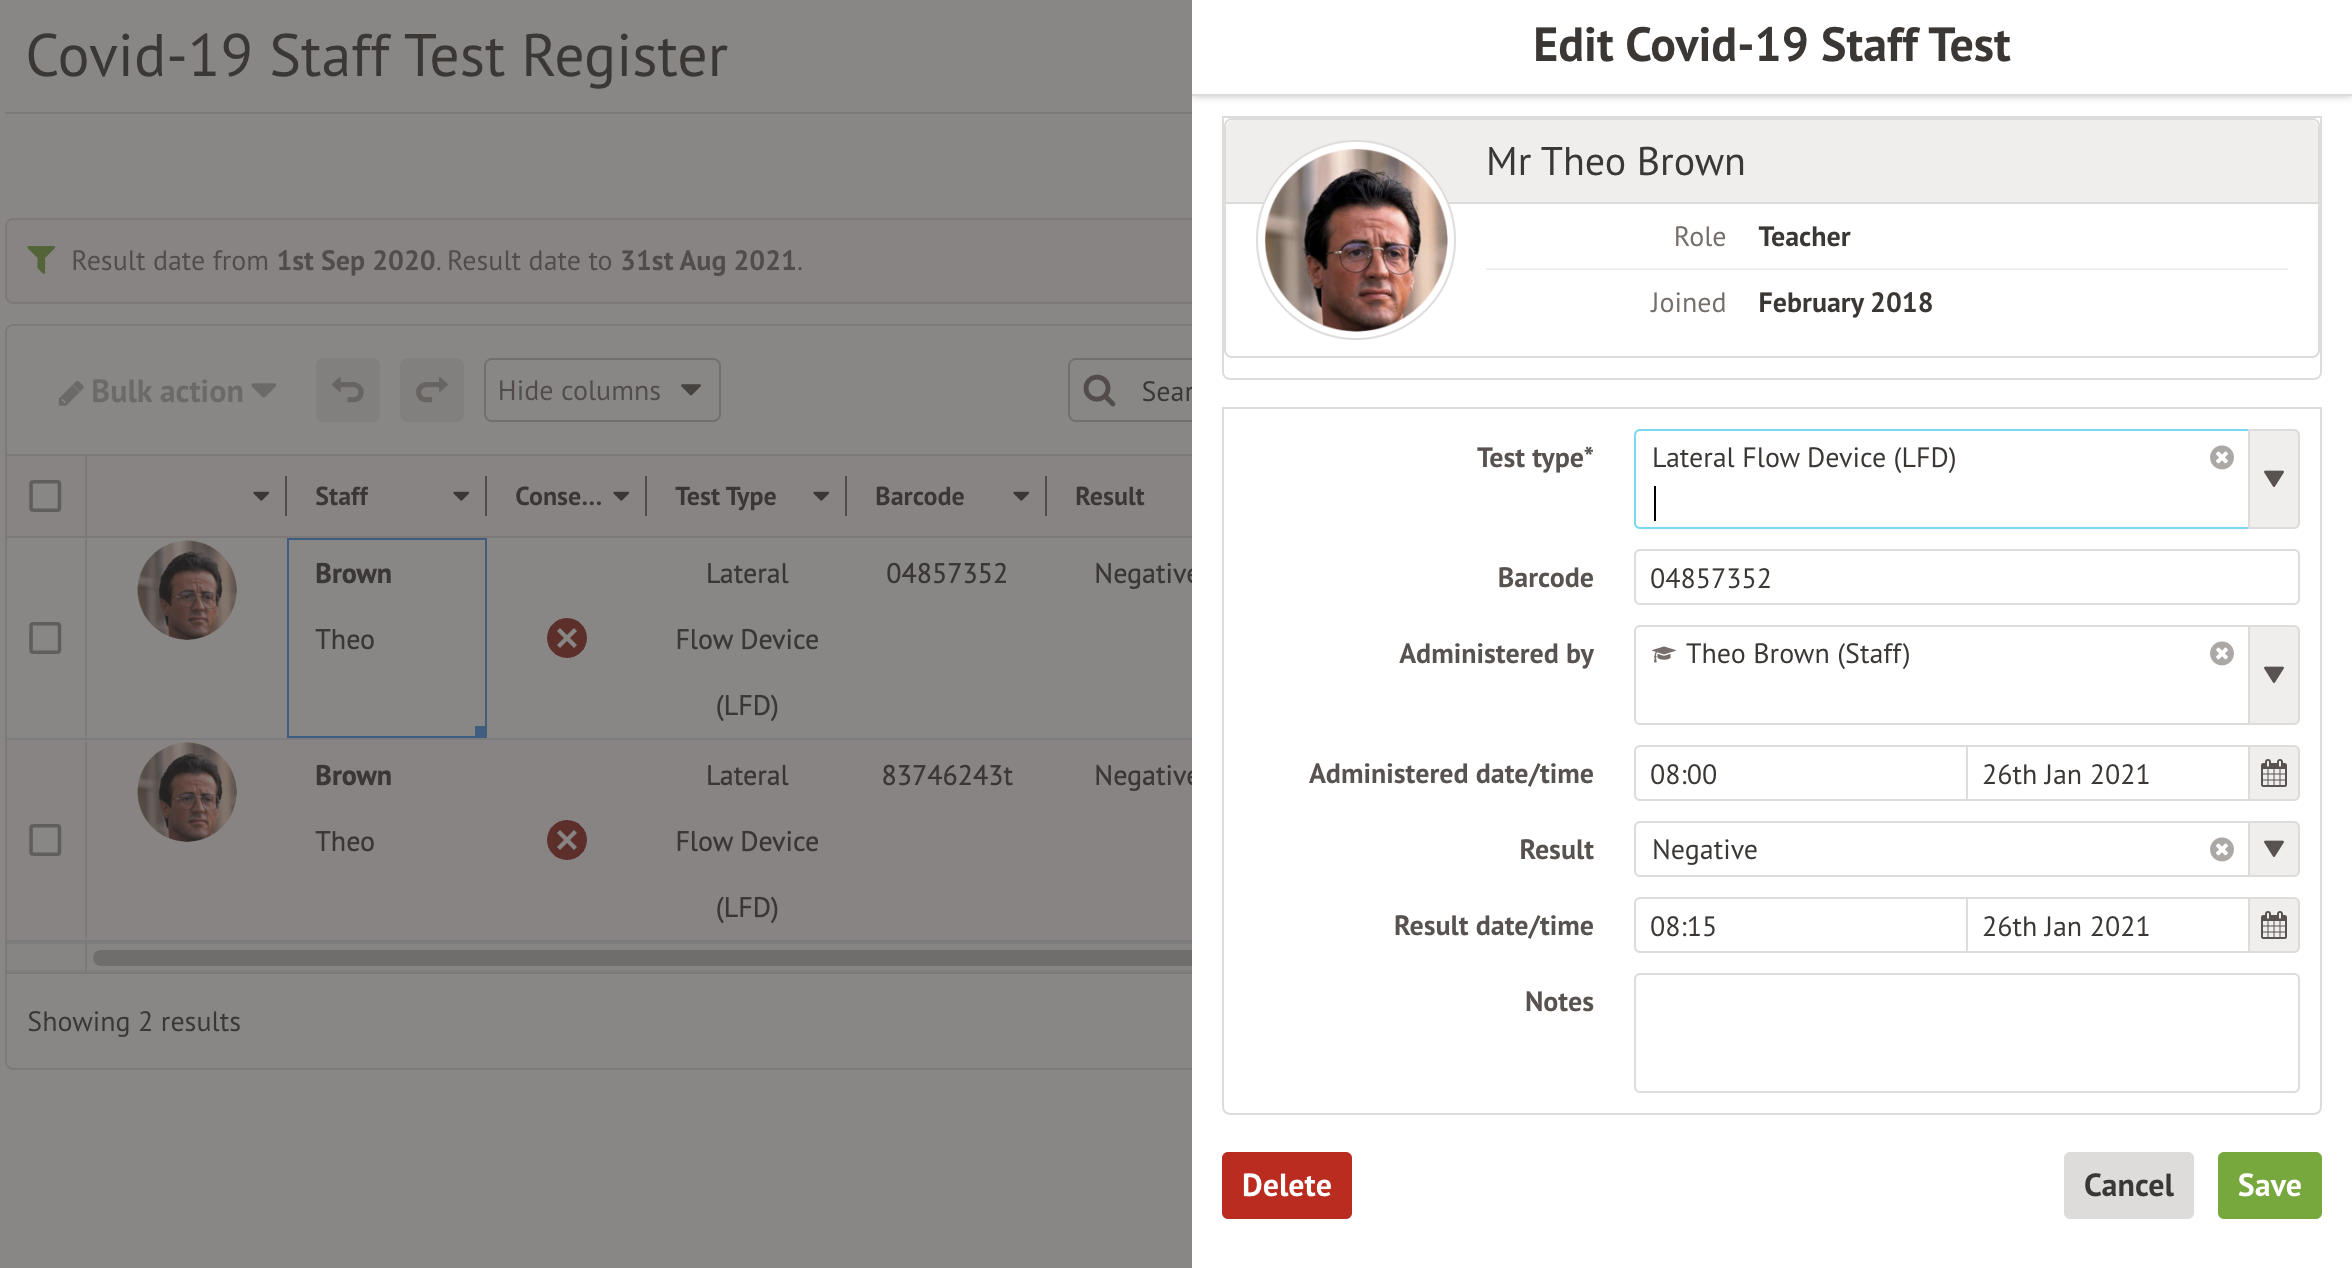Image resolution: width=2352 pixels, height=1268 pixels.
Task: Clear the Negative result value
Action: [x=2221, y=850]
